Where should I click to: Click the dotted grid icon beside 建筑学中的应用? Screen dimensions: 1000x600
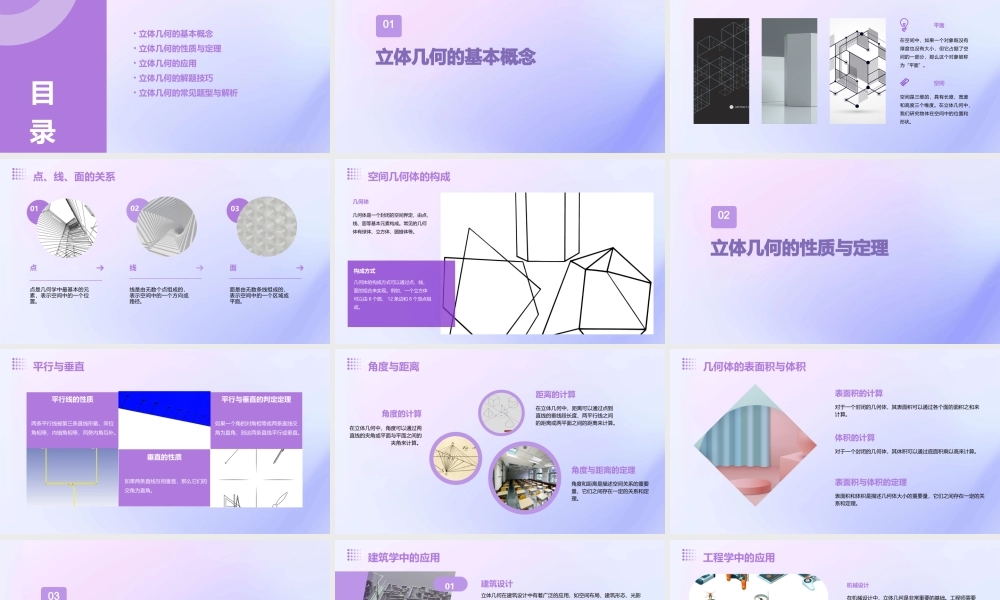click(354, 555)
